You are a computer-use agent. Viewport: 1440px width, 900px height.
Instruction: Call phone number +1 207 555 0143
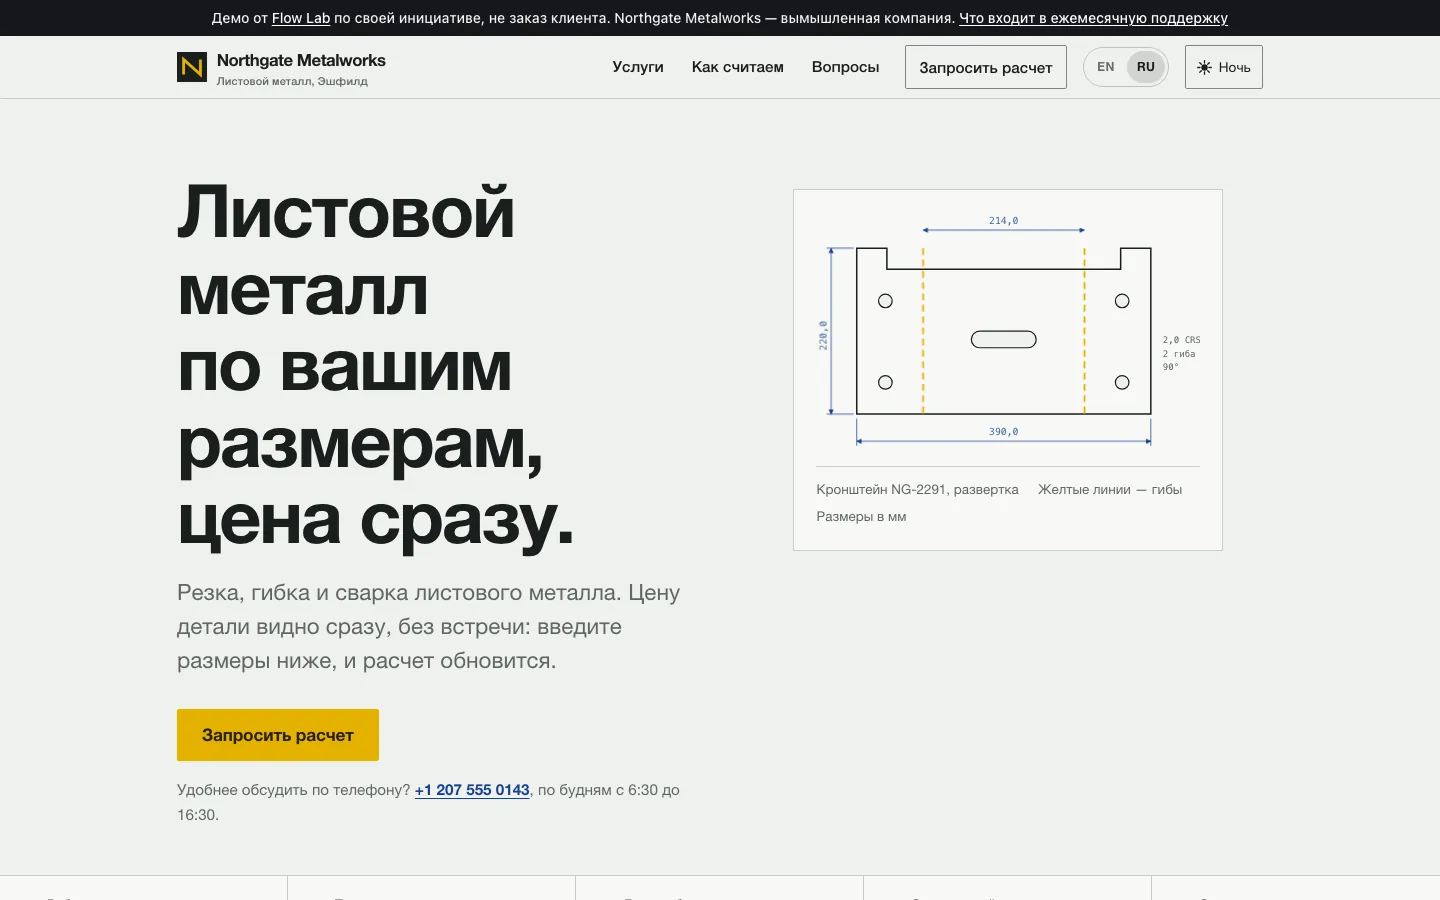(x=472, y=790)
